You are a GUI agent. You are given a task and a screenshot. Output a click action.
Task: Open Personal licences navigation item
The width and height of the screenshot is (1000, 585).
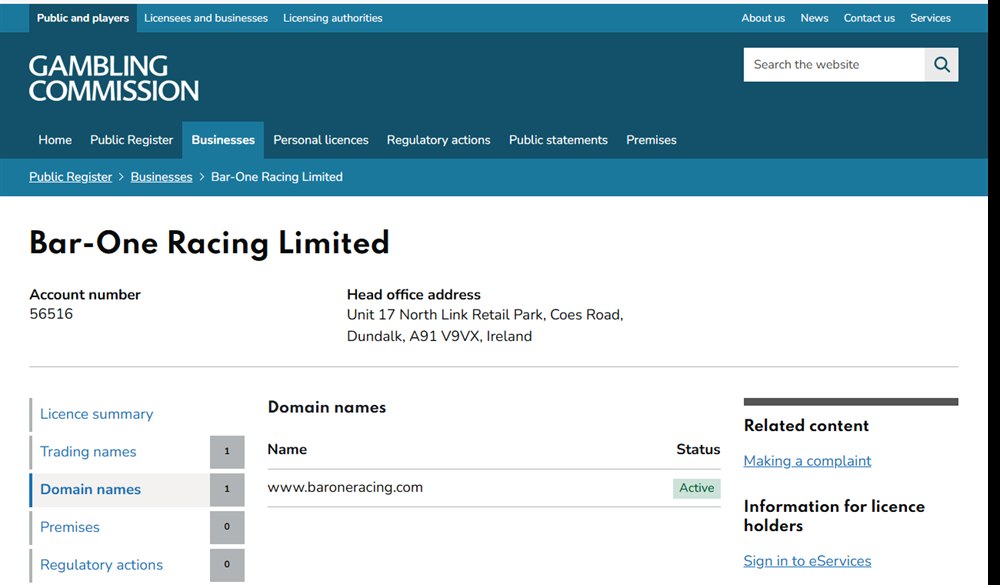click(x=321, y=140)
